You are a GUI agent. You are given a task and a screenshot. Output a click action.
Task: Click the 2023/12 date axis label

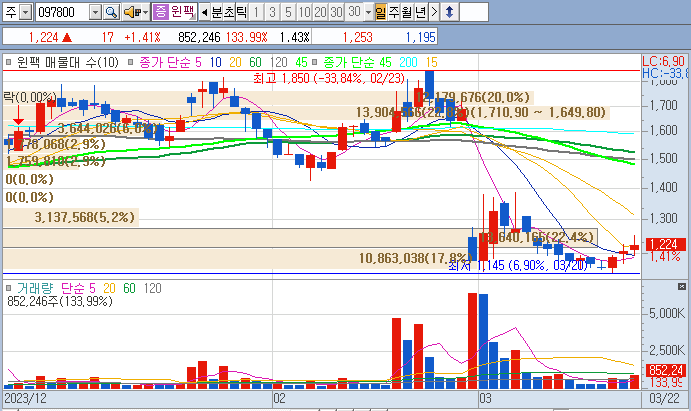point(25,398)
